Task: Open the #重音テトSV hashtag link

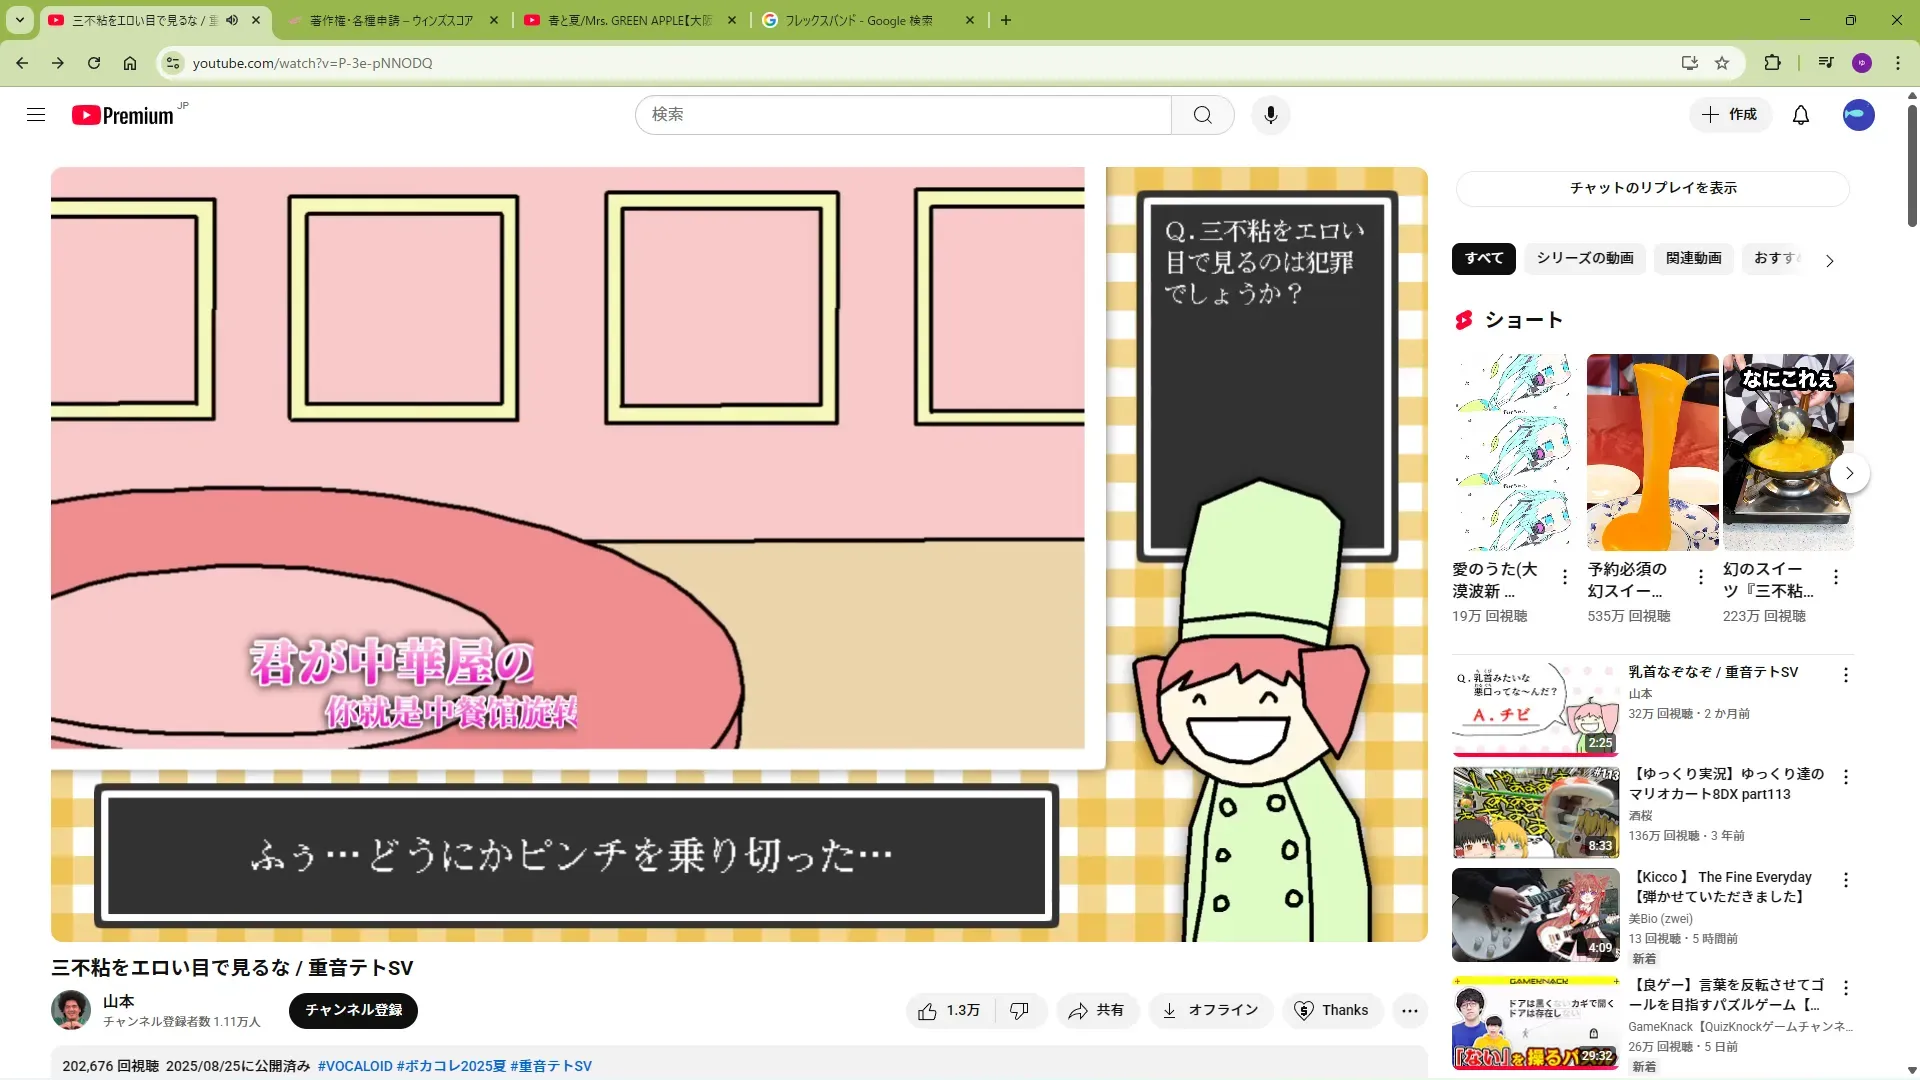Action: point(550,1066)
